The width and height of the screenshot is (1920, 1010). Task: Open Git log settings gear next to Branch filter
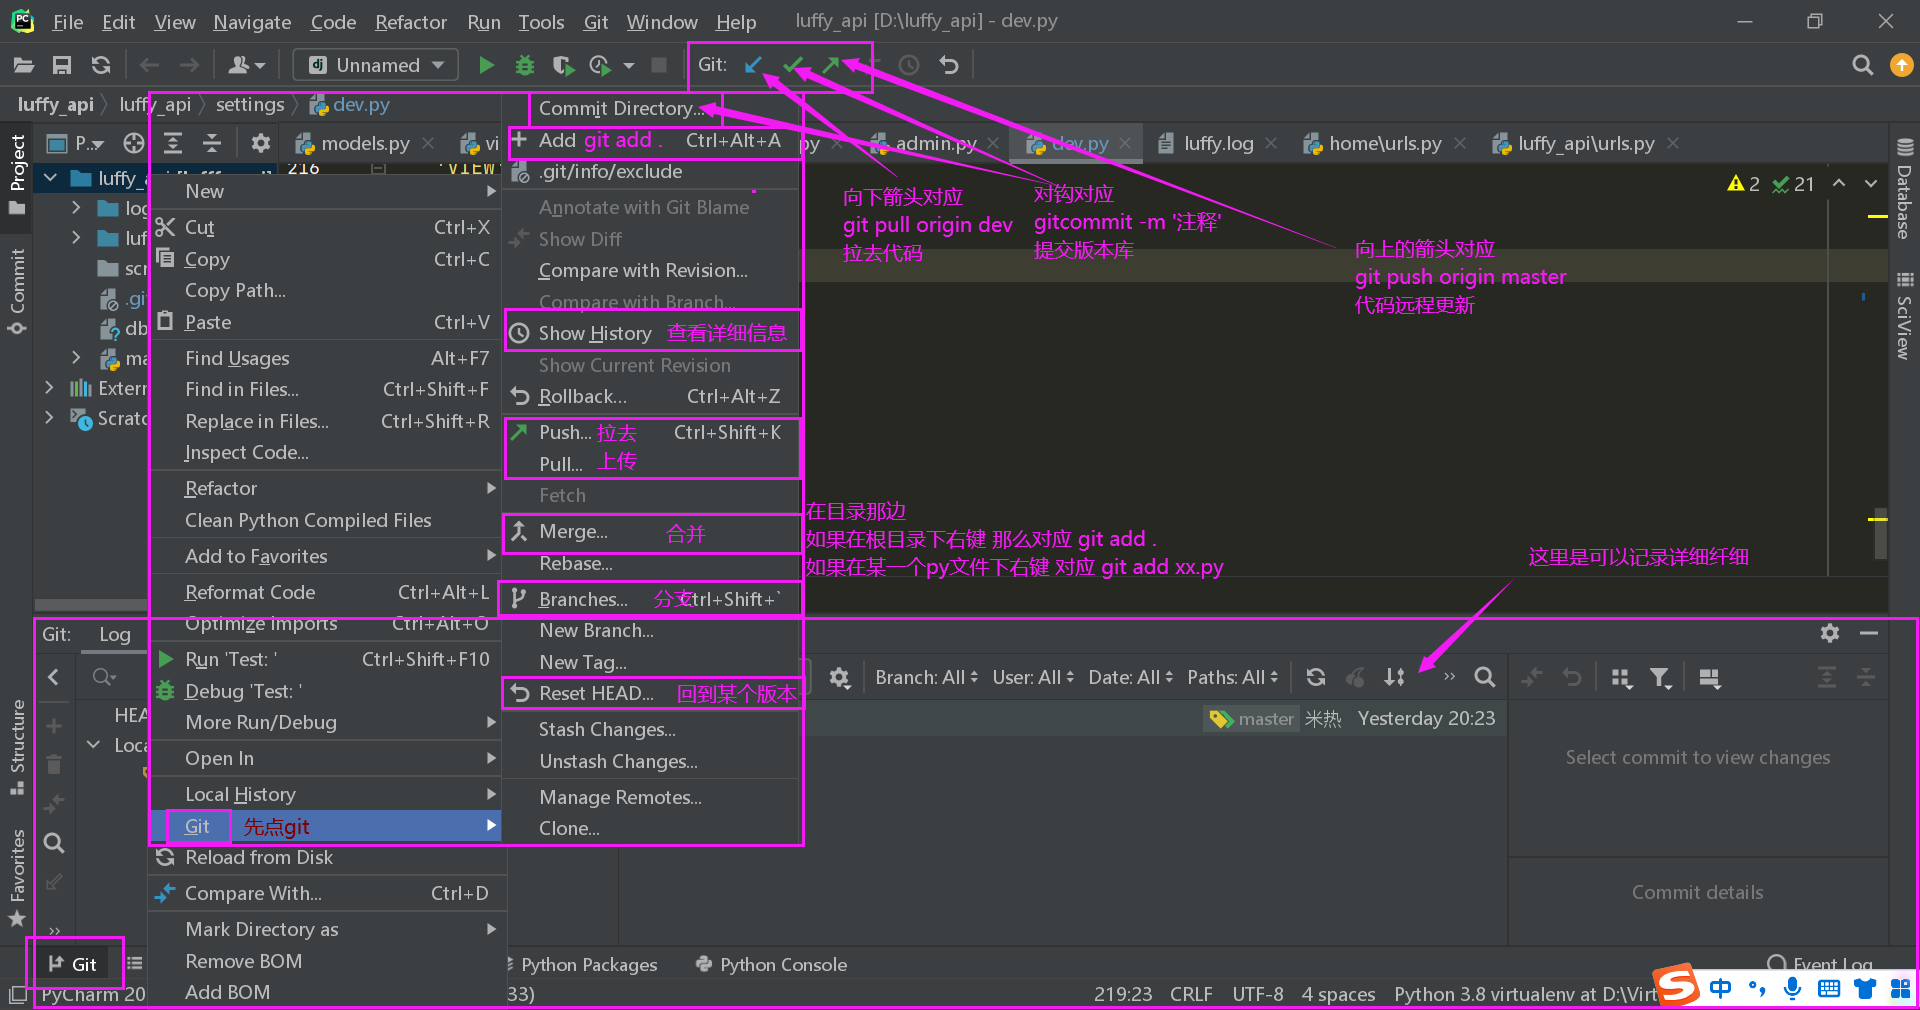pyautogui.click(x=840, y=677)
